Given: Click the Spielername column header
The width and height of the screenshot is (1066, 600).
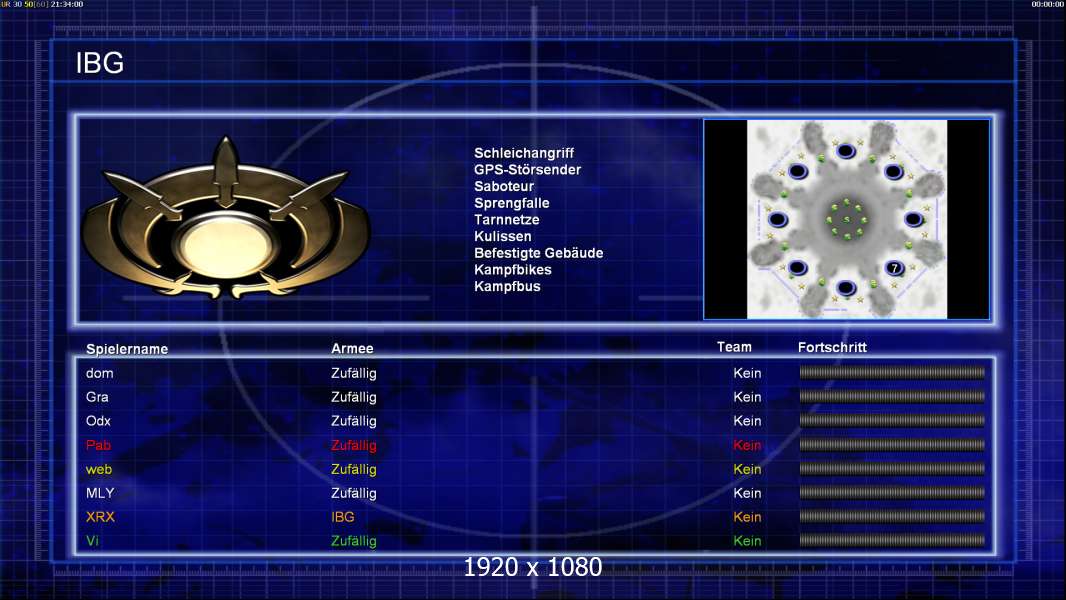Looking at the screenshot, I should (x=127, y=349).
